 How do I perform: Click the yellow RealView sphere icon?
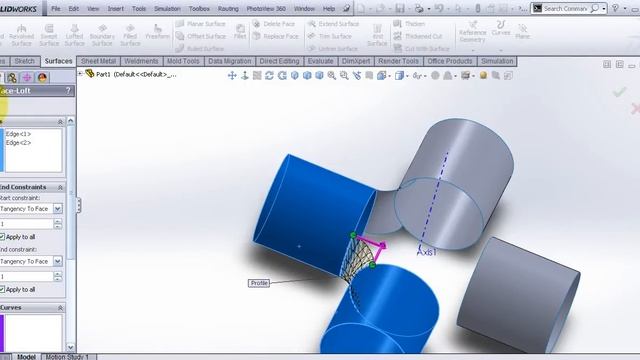coord(483,76)
